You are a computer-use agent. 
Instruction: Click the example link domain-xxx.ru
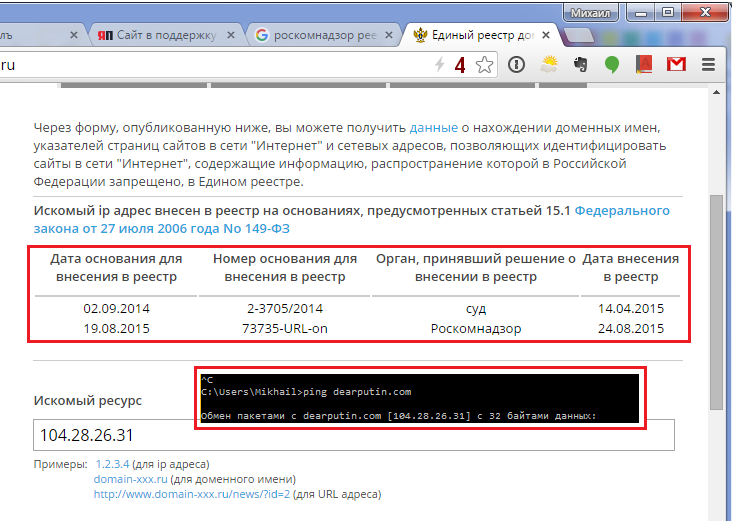click(130, 479)
